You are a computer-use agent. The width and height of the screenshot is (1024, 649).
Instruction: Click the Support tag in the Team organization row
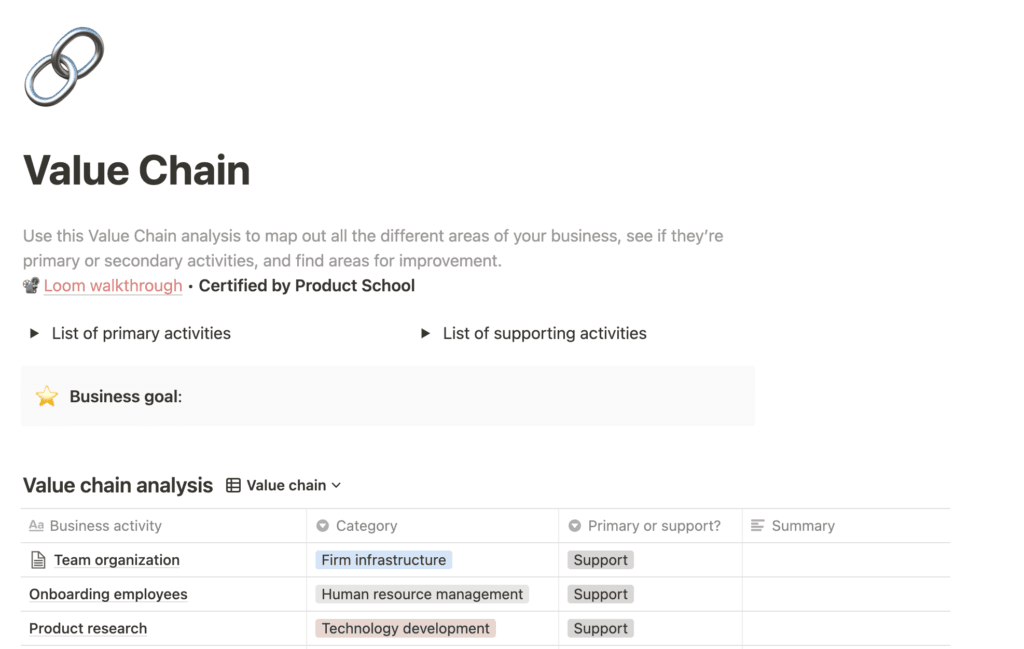600,560
